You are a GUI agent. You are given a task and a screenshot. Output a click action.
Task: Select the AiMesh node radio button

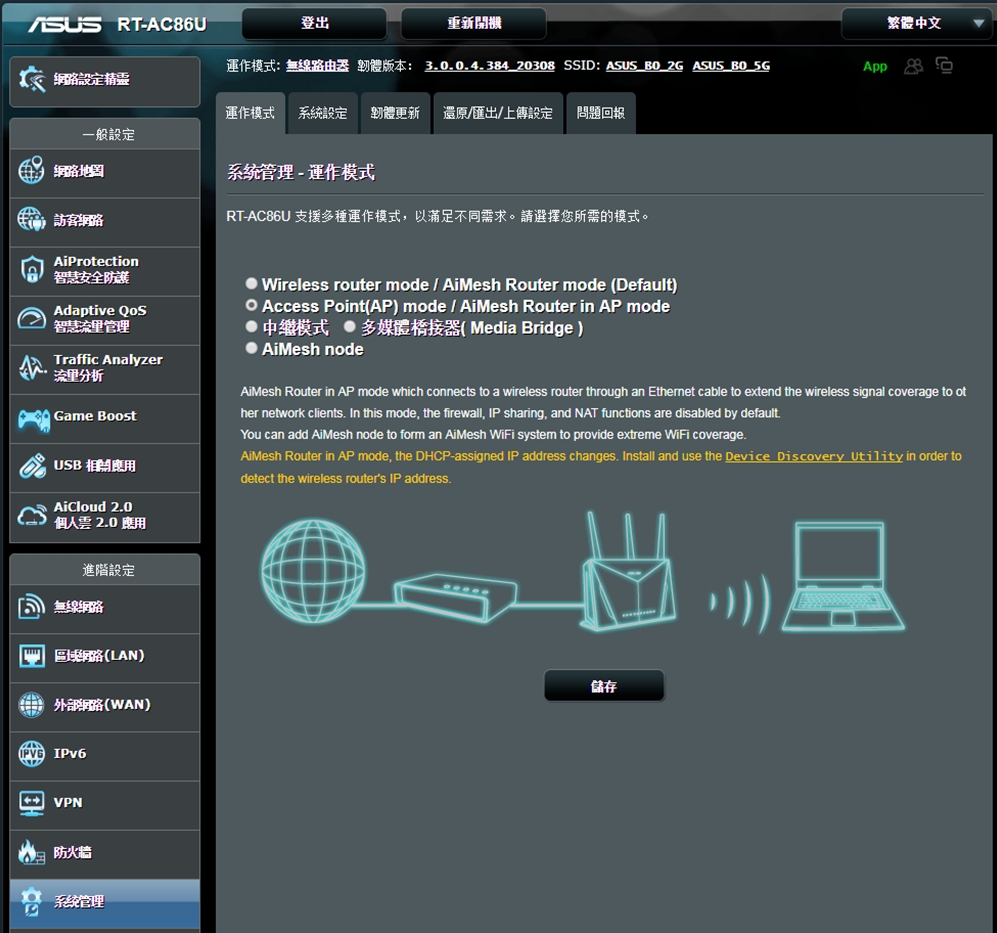252,349
